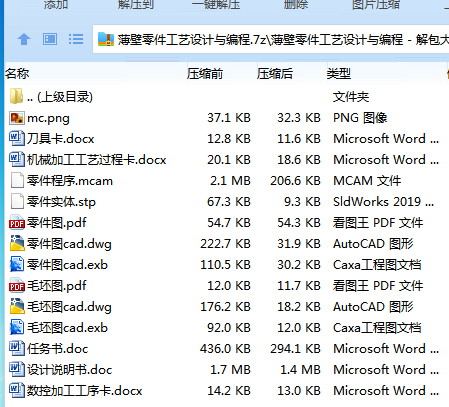Click the parent directory folder icon
Screen dimensions: 449x407
coord(17,97)
